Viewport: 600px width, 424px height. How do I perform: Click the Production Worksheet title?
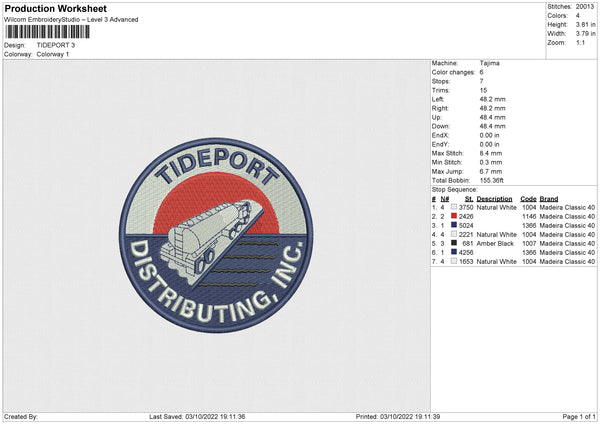(x=55, y=8)
